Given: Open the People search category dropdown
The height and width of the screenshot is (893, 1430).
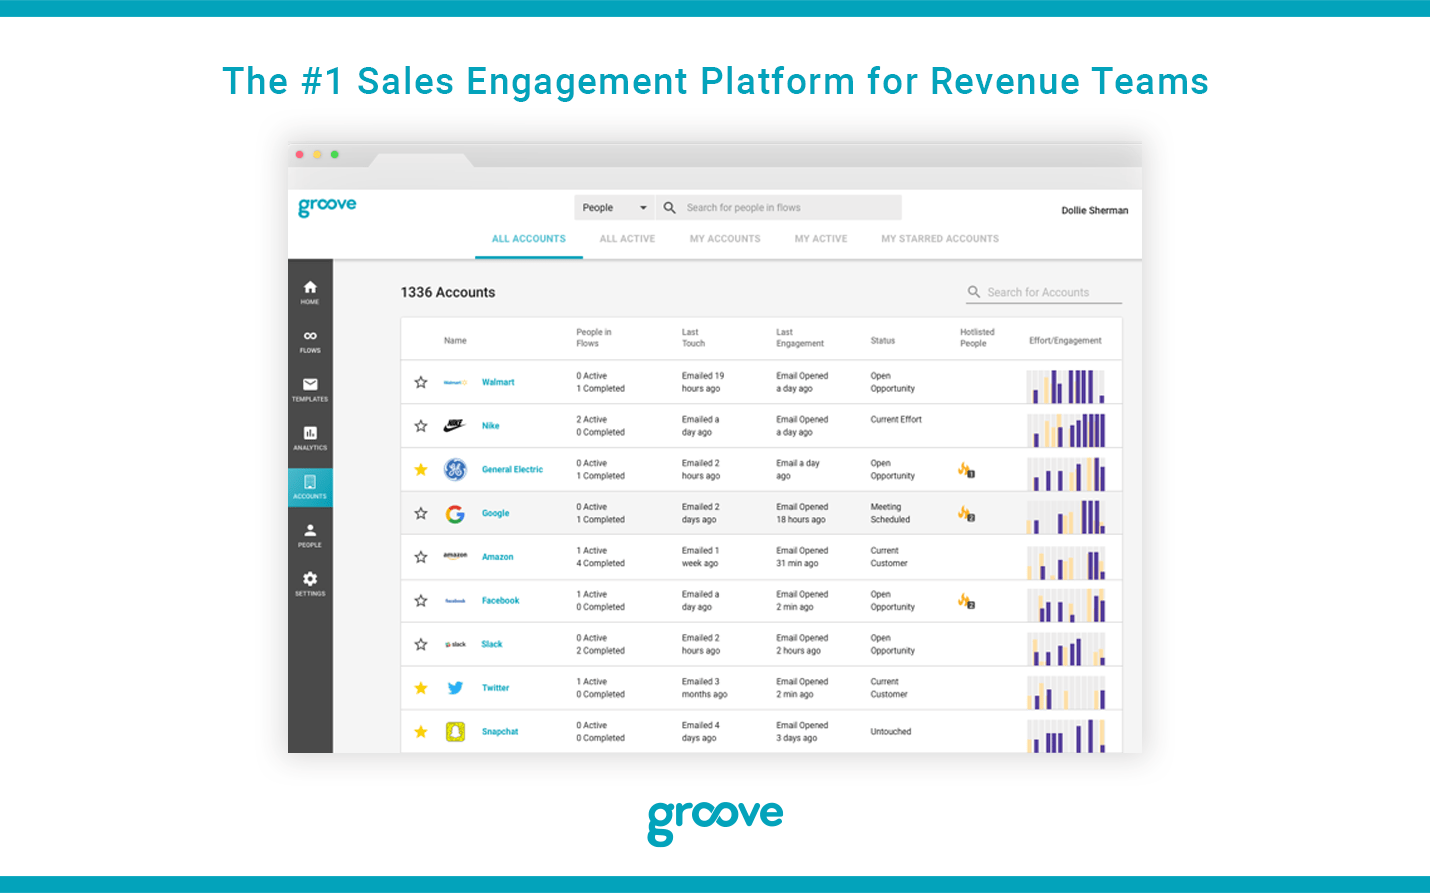Looking at the screenshot, I should click(613, 207).
